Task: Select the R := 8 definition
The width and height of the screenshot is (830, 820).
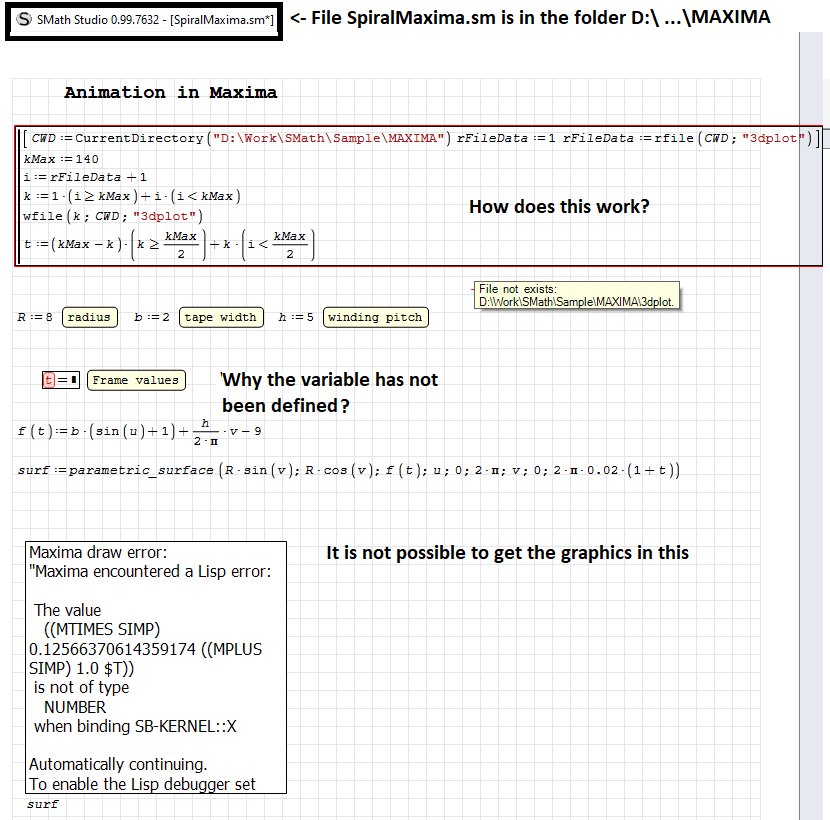Action: tap(35, 317)
